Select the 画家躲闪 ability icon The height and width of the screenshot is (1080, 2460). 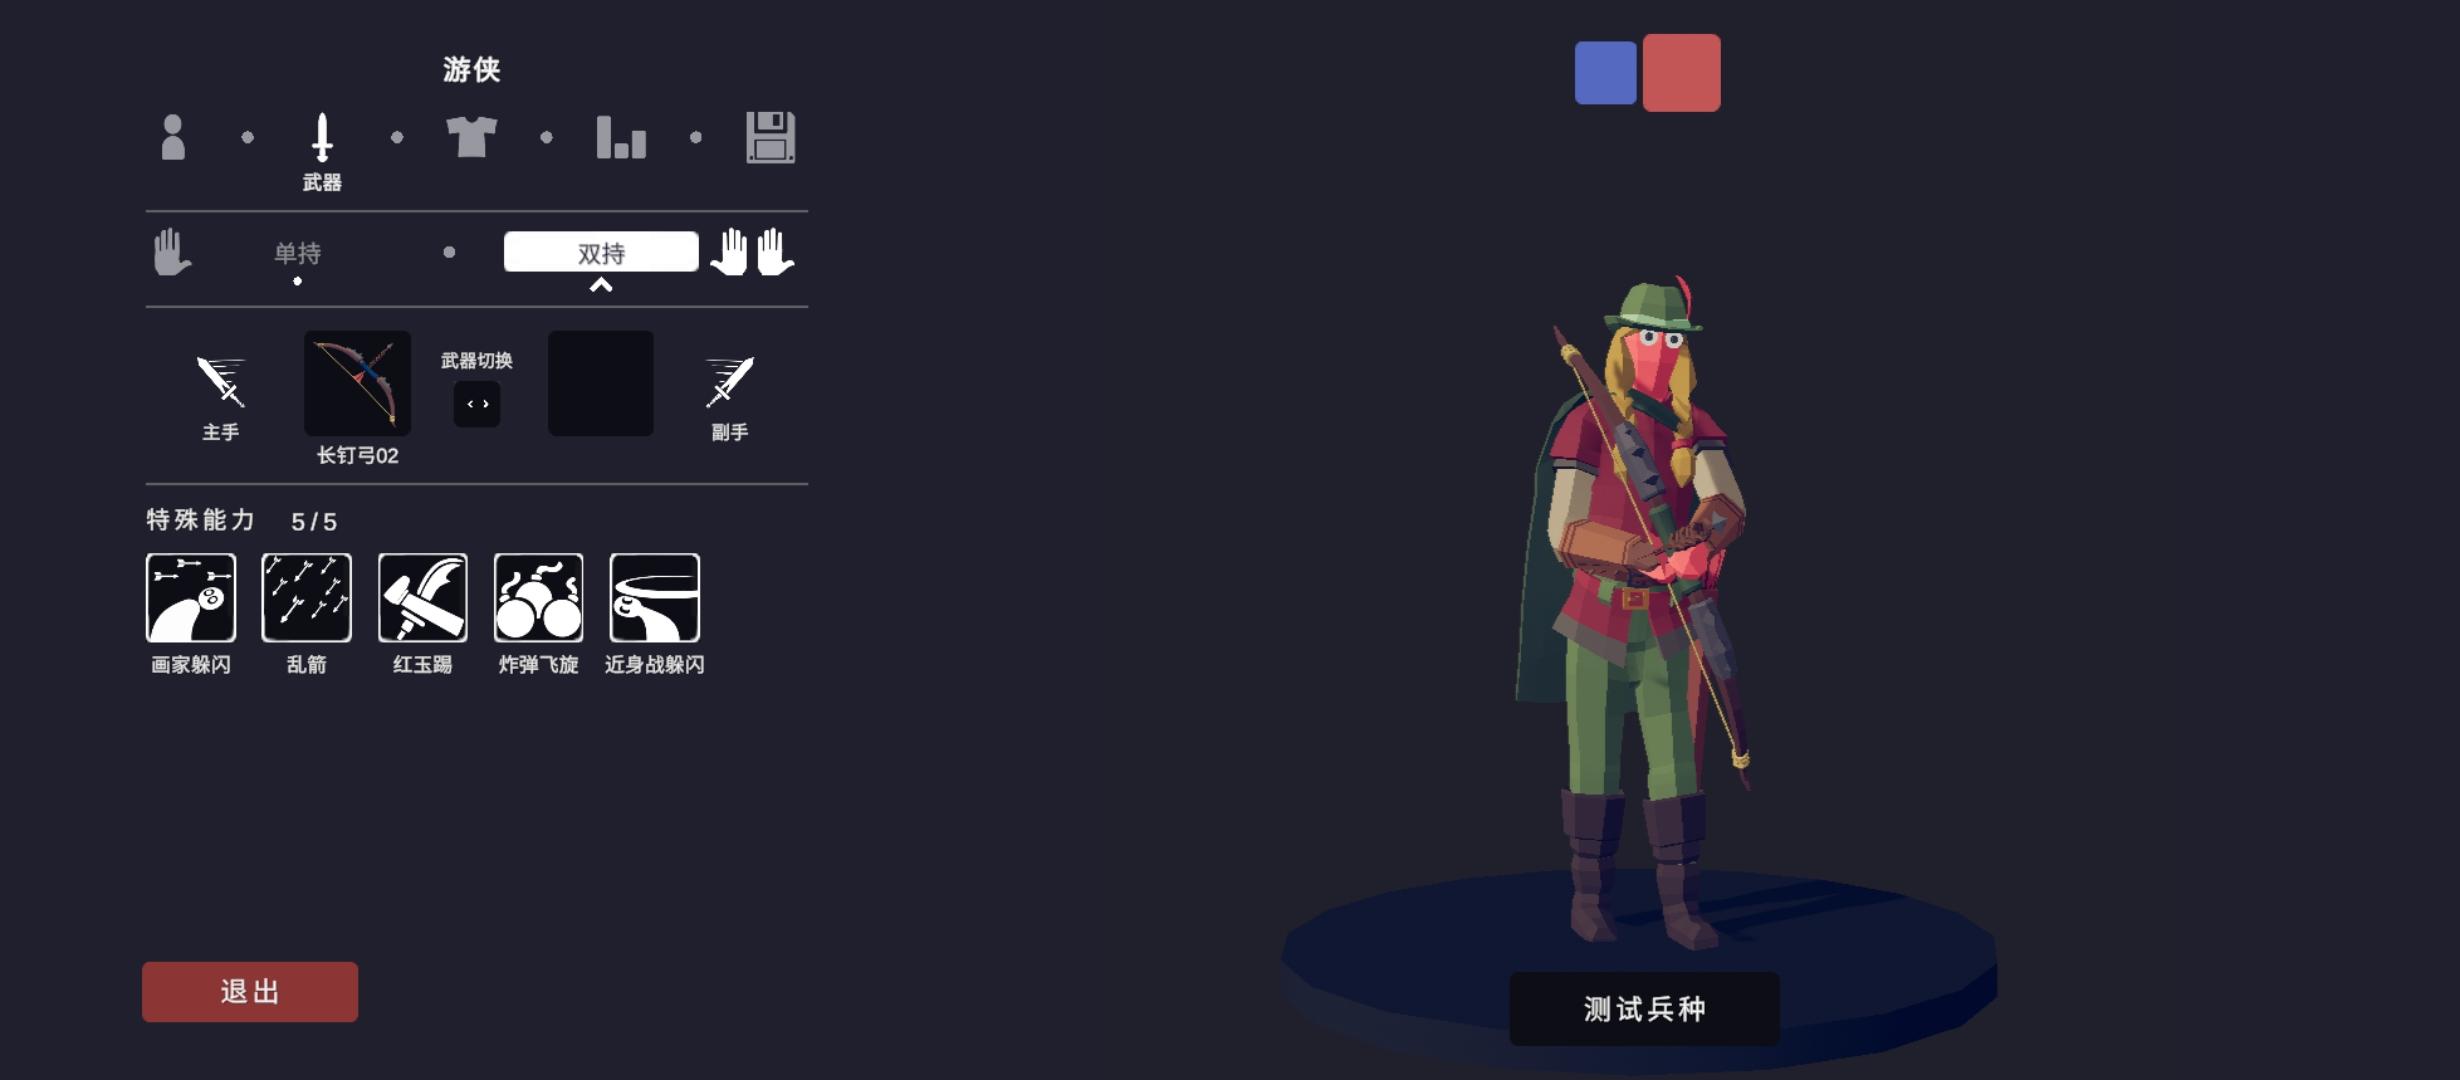(x=191, y=598)
